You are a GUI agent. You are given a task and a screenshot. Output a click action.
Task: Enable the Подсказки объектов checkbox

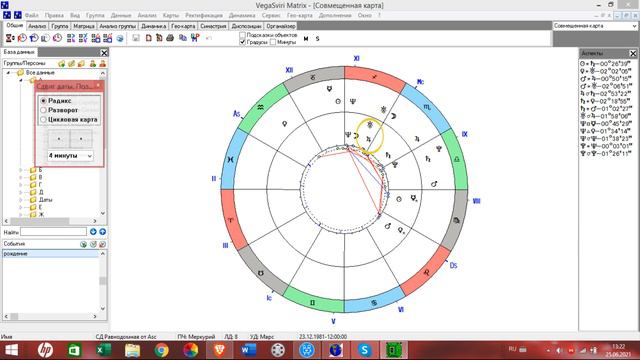coord(242,35)
